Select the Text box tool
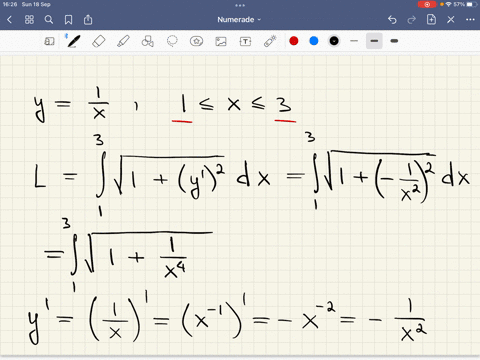The width and height of the screenshot is (480, 360). click(x=245, y=41)
